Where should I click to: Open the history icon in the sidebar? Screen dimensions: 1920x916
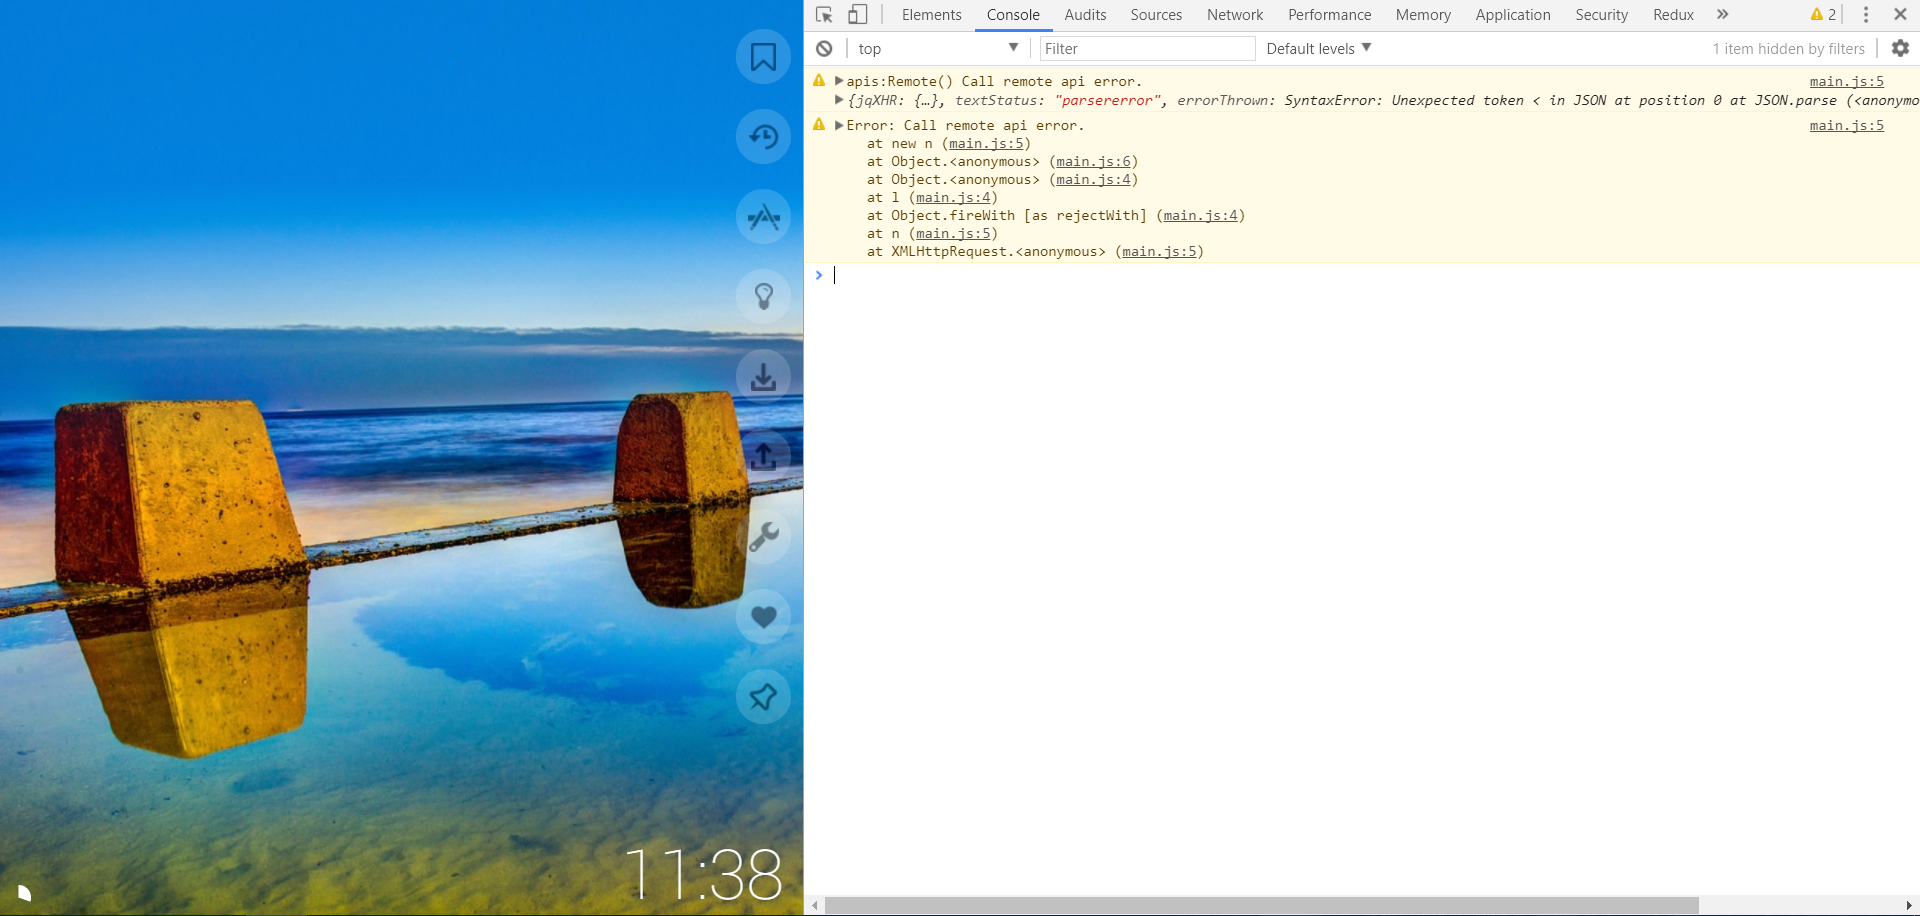coord(763,137)
